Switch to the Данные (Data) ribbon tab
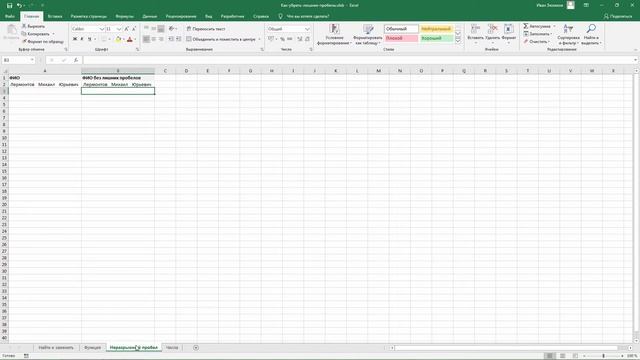Viewport: 640px width, 360px height. coord(150,16)
